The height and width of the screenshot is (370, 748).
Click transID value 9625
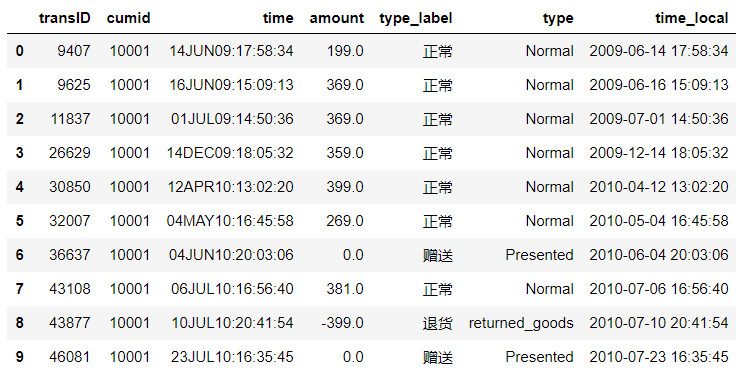(x=69, y=85)
